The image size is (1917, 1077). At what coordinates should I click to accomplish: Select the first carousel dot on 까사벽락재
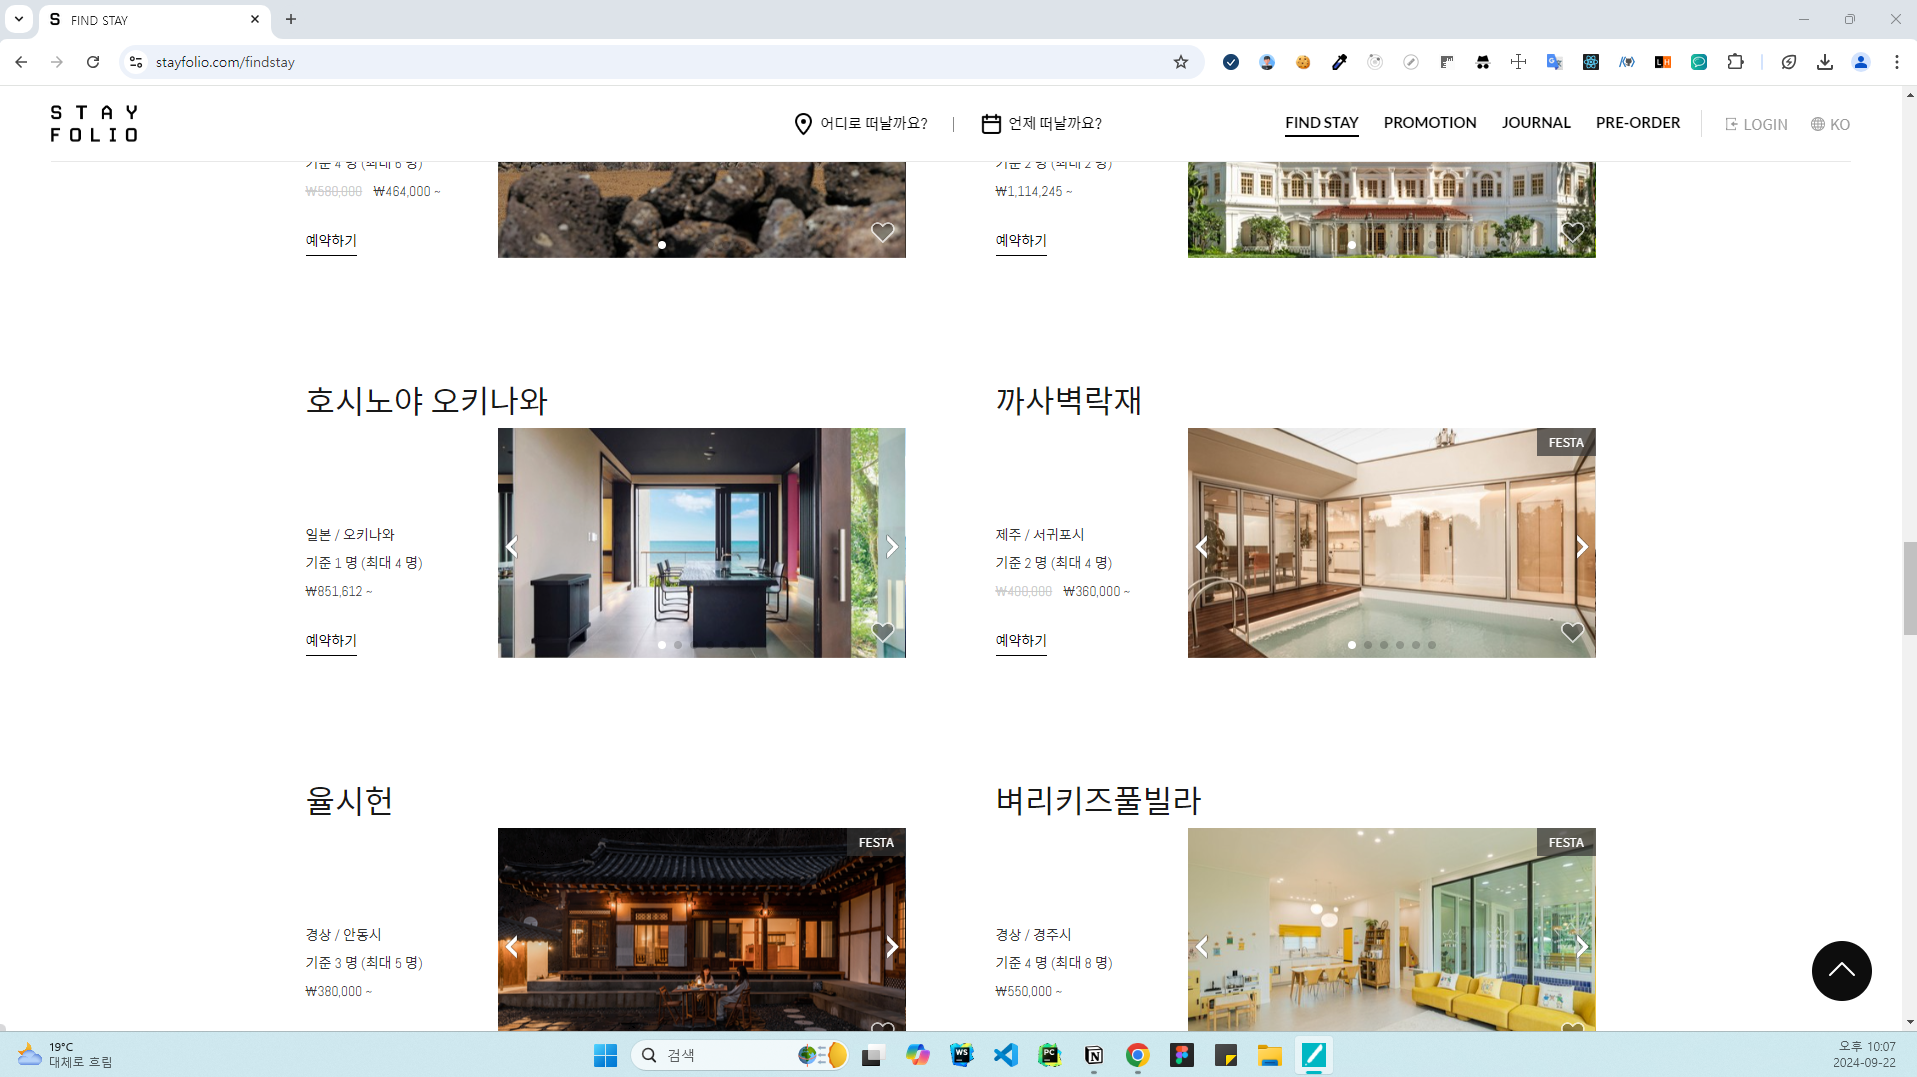coord(1352,645)
